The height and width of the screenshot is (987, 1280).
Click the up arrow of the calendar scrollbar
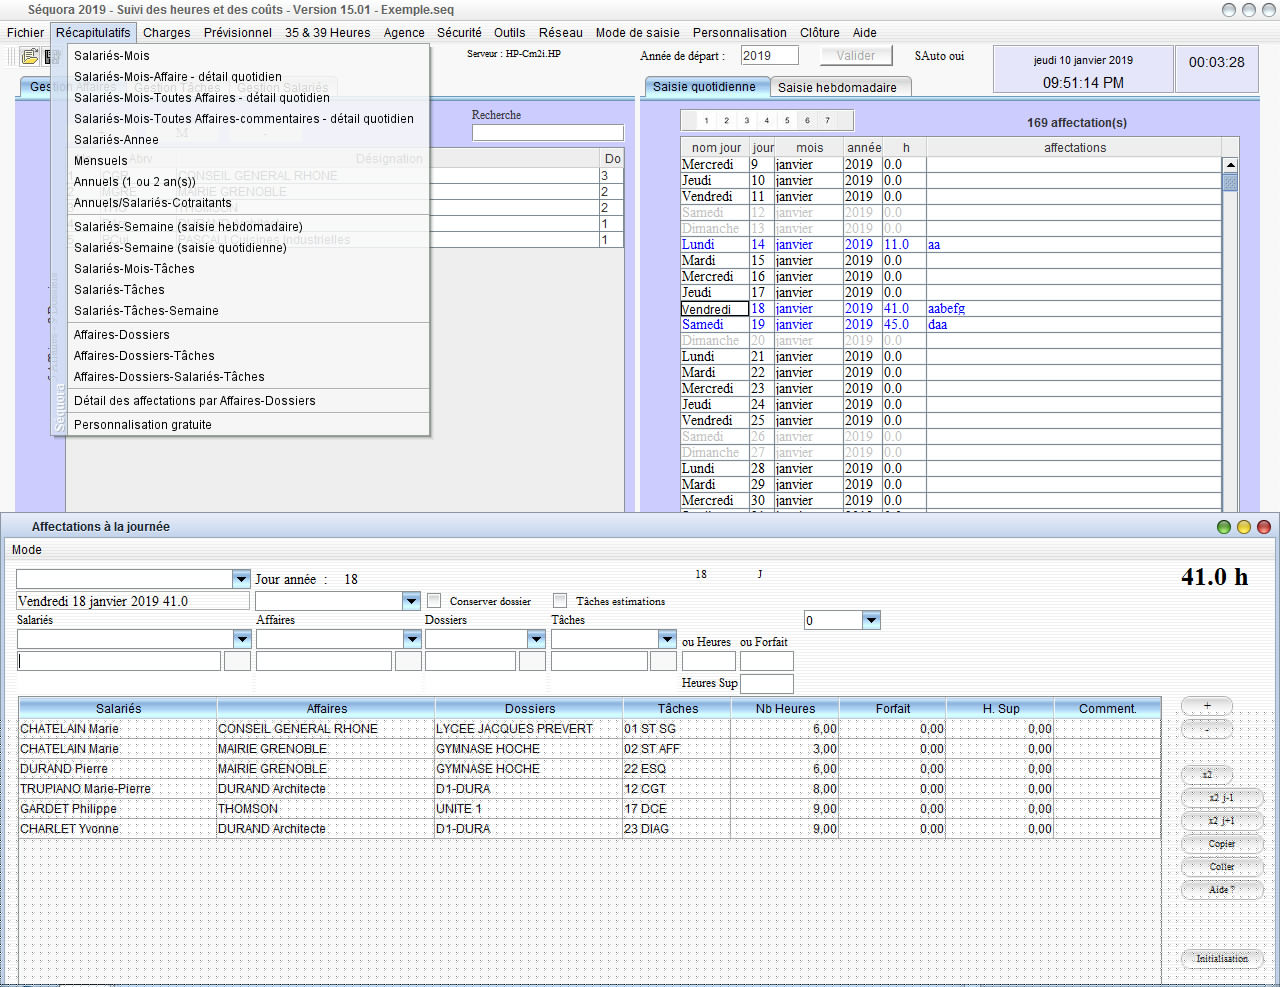(1230, 165)
